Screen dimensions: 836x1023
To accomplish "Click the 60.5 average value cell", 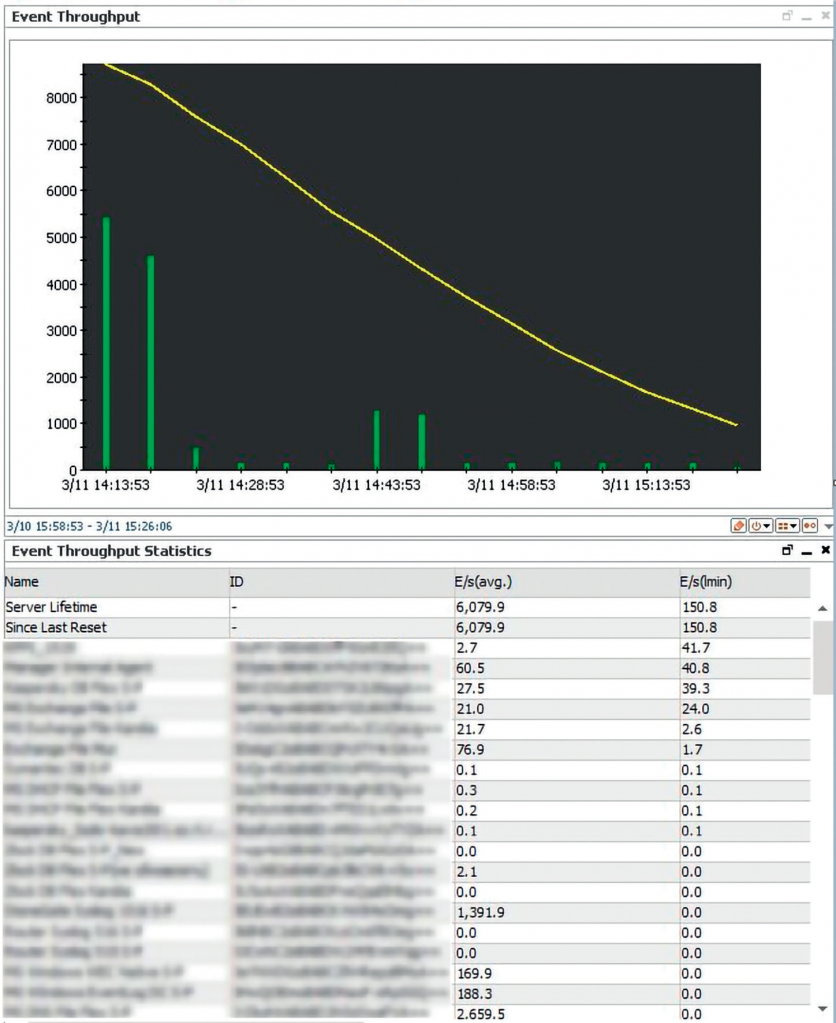I will pyautogui.click(x=566, y=668).
